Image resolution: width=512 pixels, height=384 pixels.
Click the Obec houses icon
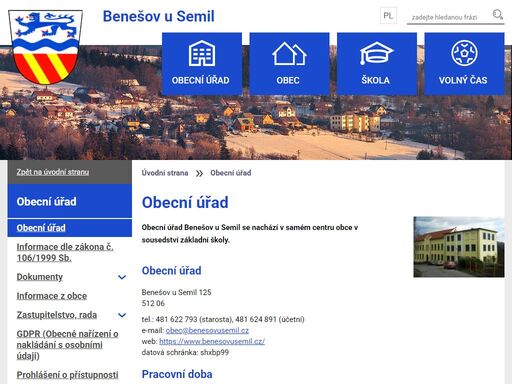(289, 53)
